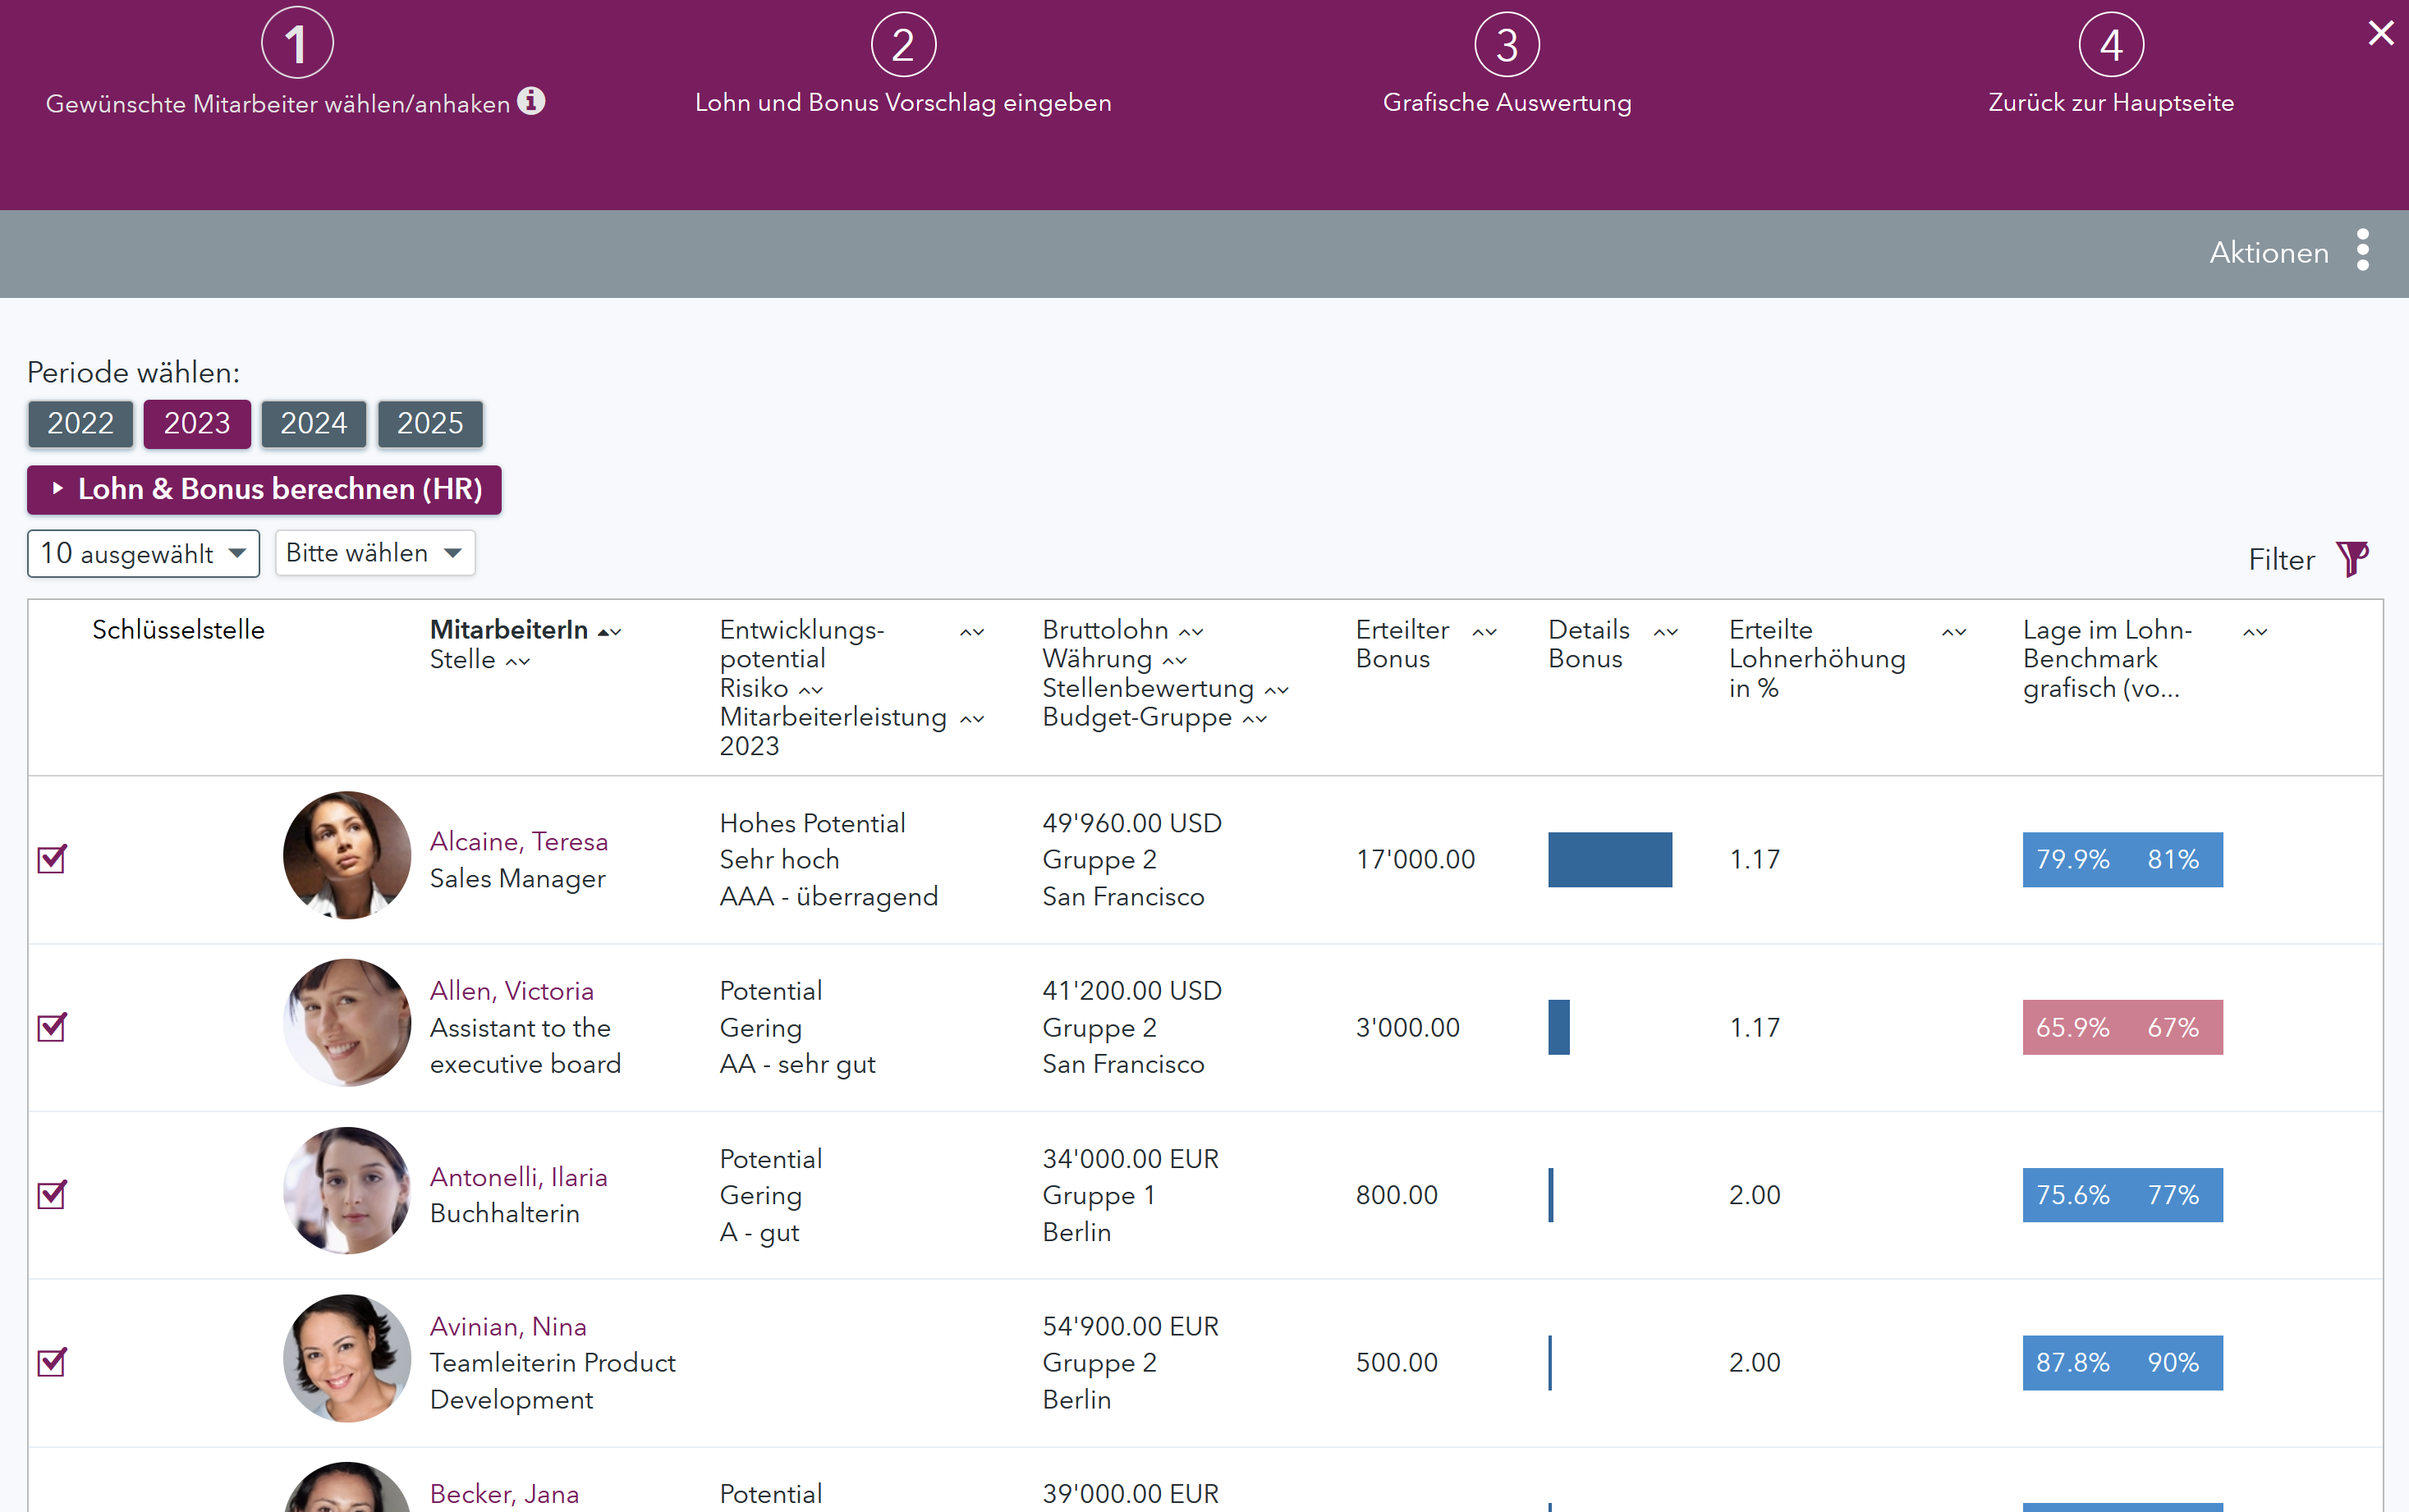Click the info icon beside step 1
Image resolution: width=2409 pixels, height=1512 pixels.
[x=531, y=101]
